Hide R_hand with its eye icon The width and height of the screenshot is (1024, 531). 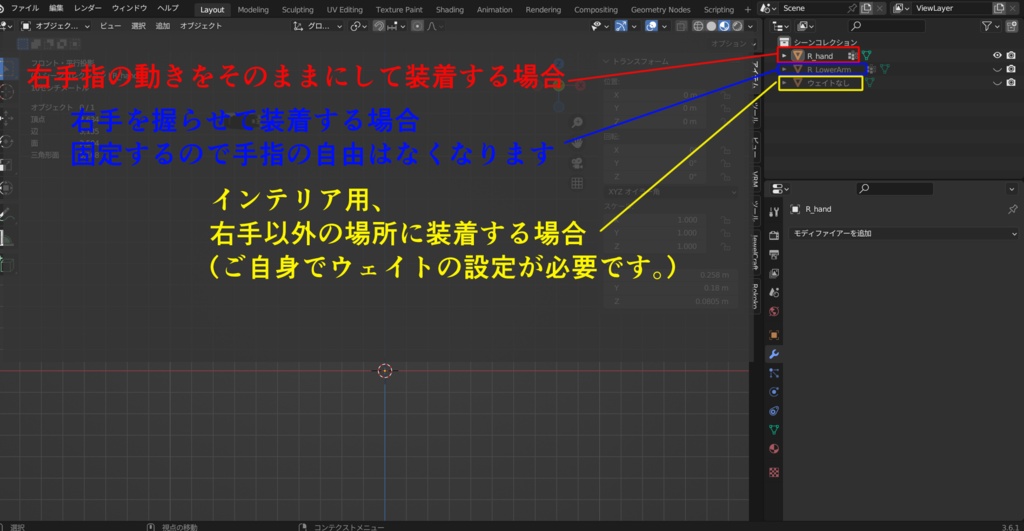coord(997,56)
